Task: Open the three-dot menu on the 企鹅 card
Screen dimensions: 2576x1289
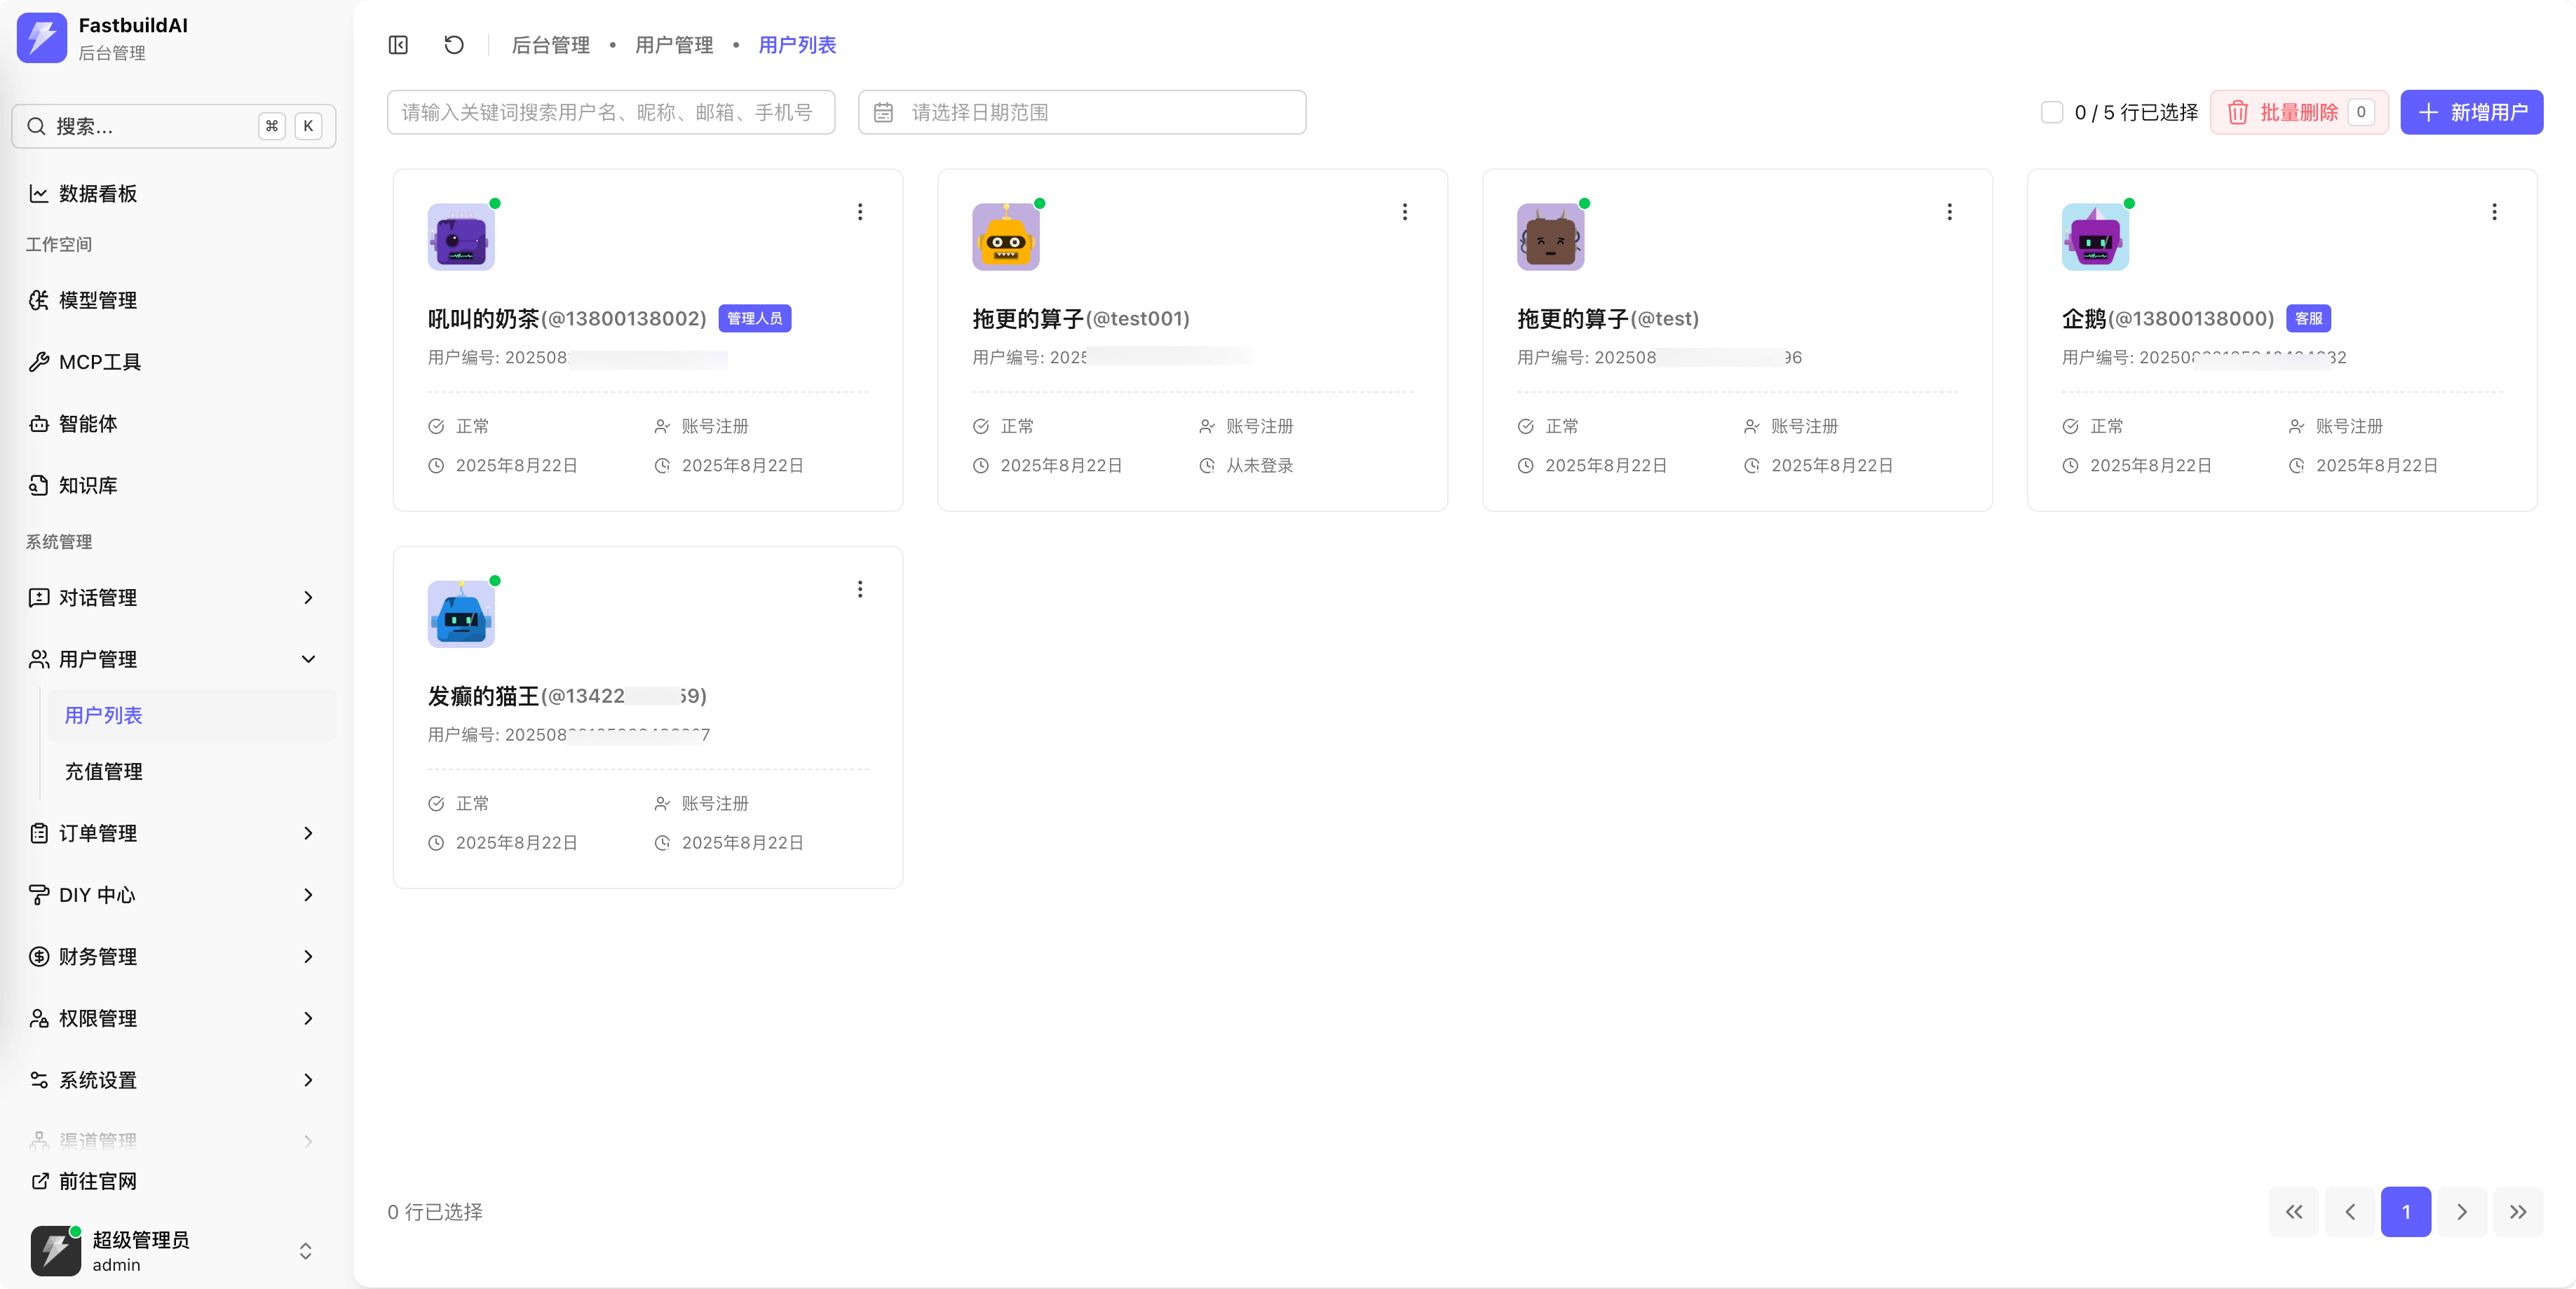Action: [2494, 212]
